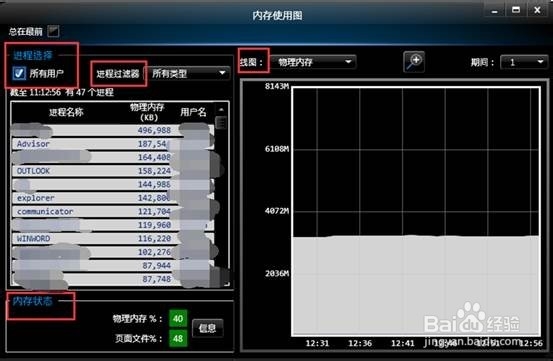Click the 87,944 memory value

pos(157,265)
